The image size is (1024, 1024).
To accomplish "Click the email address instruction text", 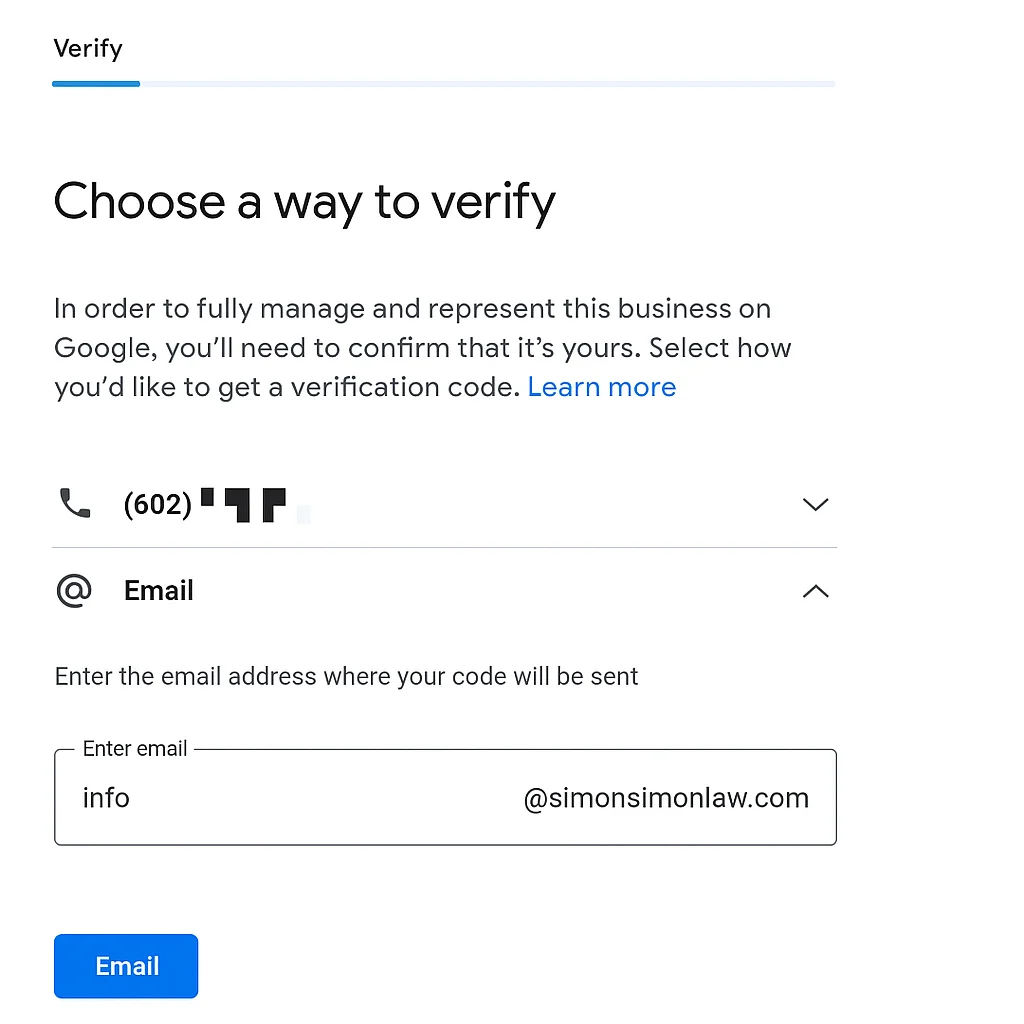I will click(x=346, y=676).
